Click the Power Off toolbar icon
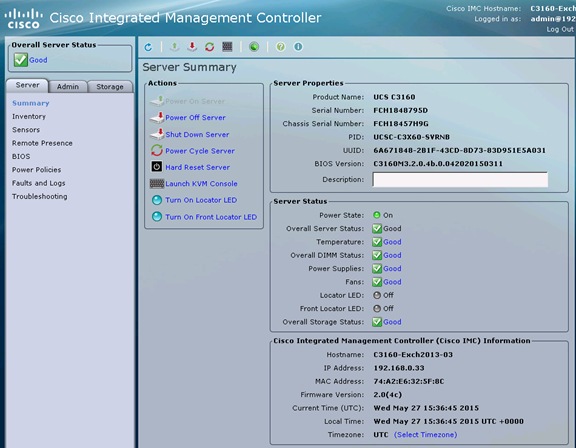576x448 pixels. [192, 47]
